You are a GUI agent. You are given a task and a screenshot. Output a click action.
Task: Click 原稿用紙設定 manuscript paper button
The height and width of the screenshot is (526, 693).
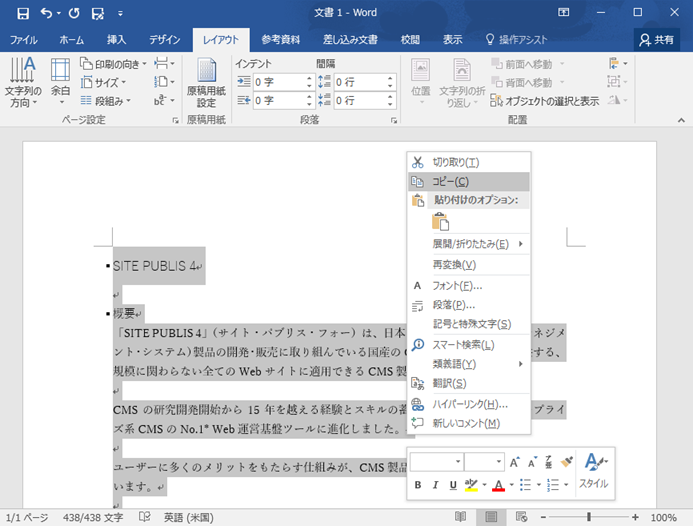point(206,83)
